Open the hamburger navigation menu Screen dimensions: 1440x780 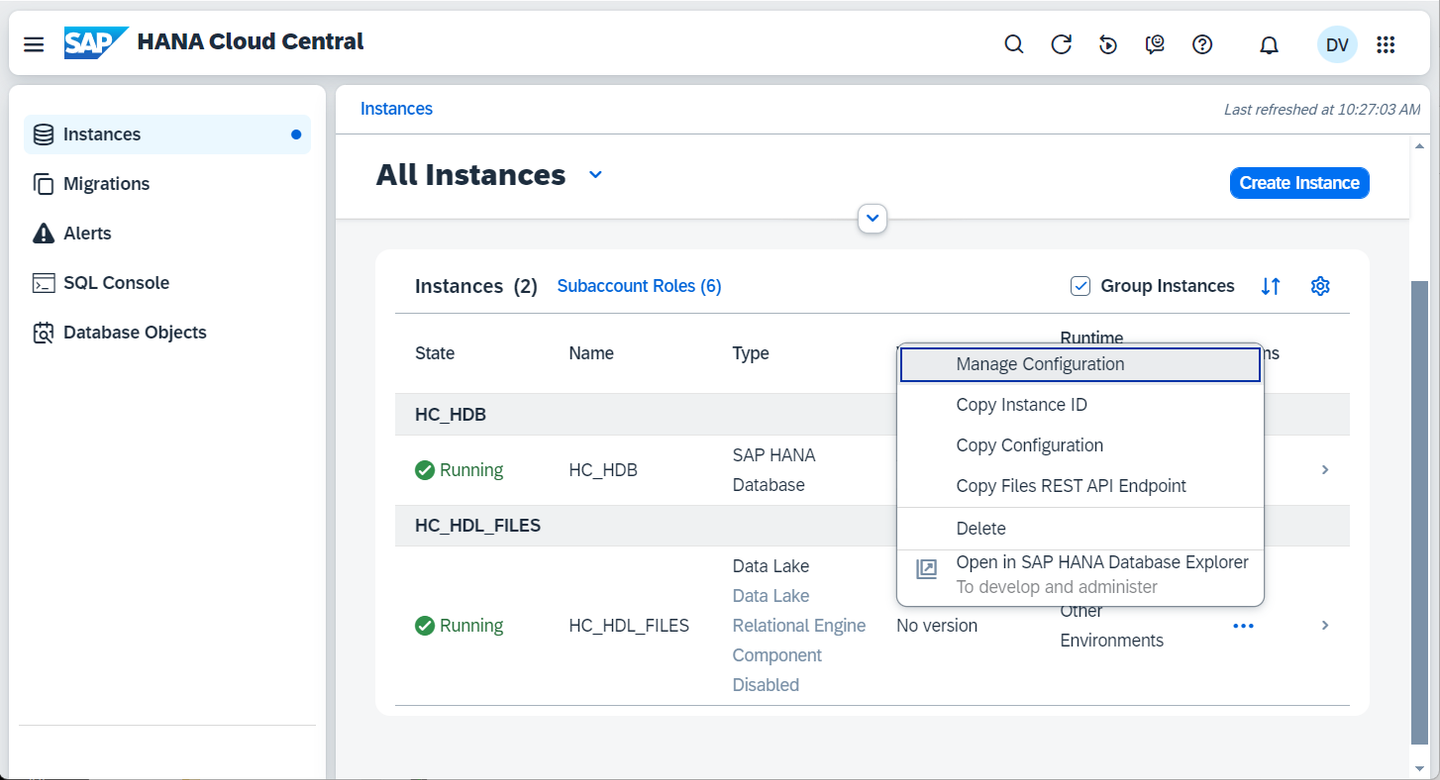34,44
